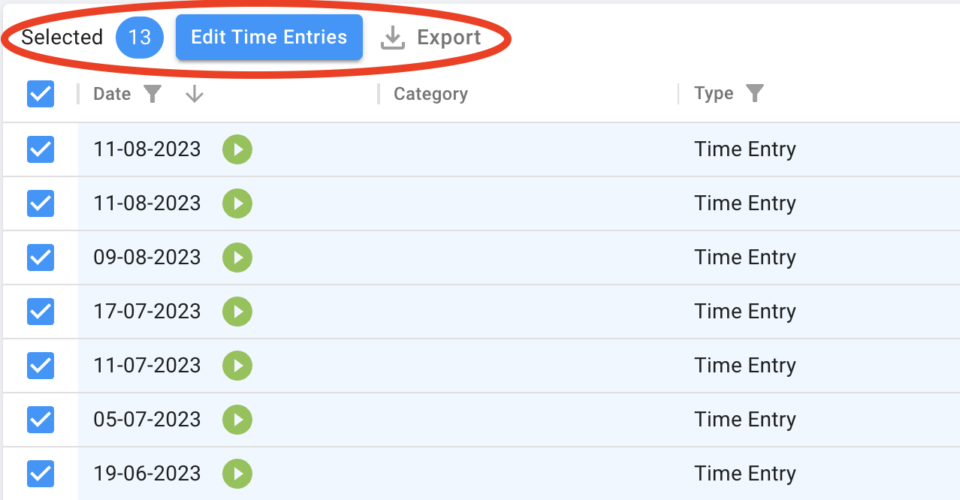Click the Category column header
Screen dimensions: 960x500
pos(430,94)
